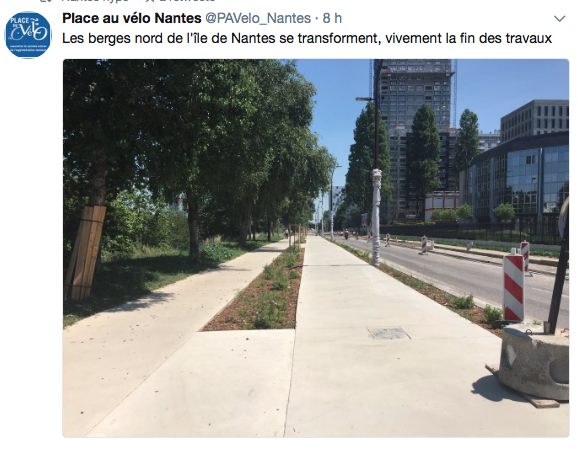The width and height of the screenshot is (578, 449).
Task: Click the bicycle logo in the avatar
Action: [x=29, y=31]
